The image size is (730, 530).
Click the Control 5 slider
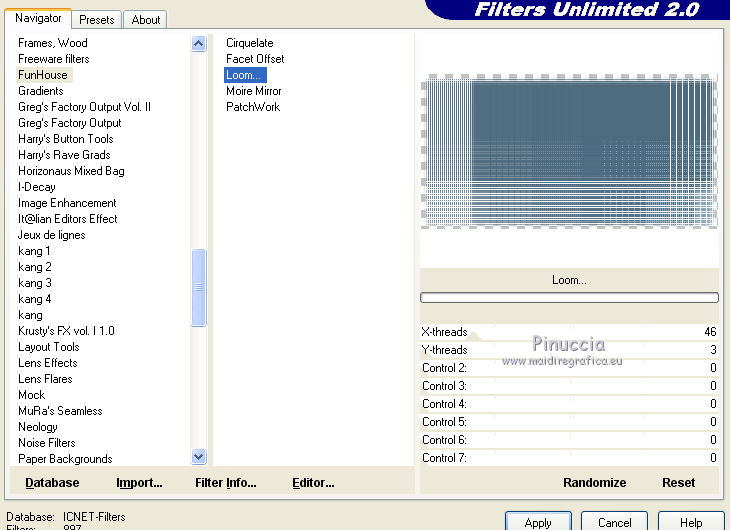569,422
